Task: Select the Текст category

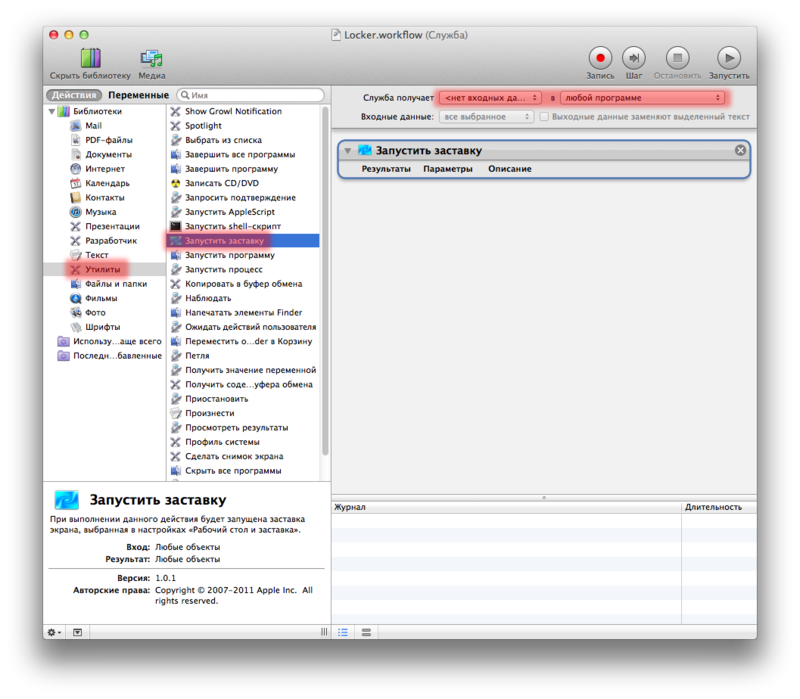Action: 96,255
